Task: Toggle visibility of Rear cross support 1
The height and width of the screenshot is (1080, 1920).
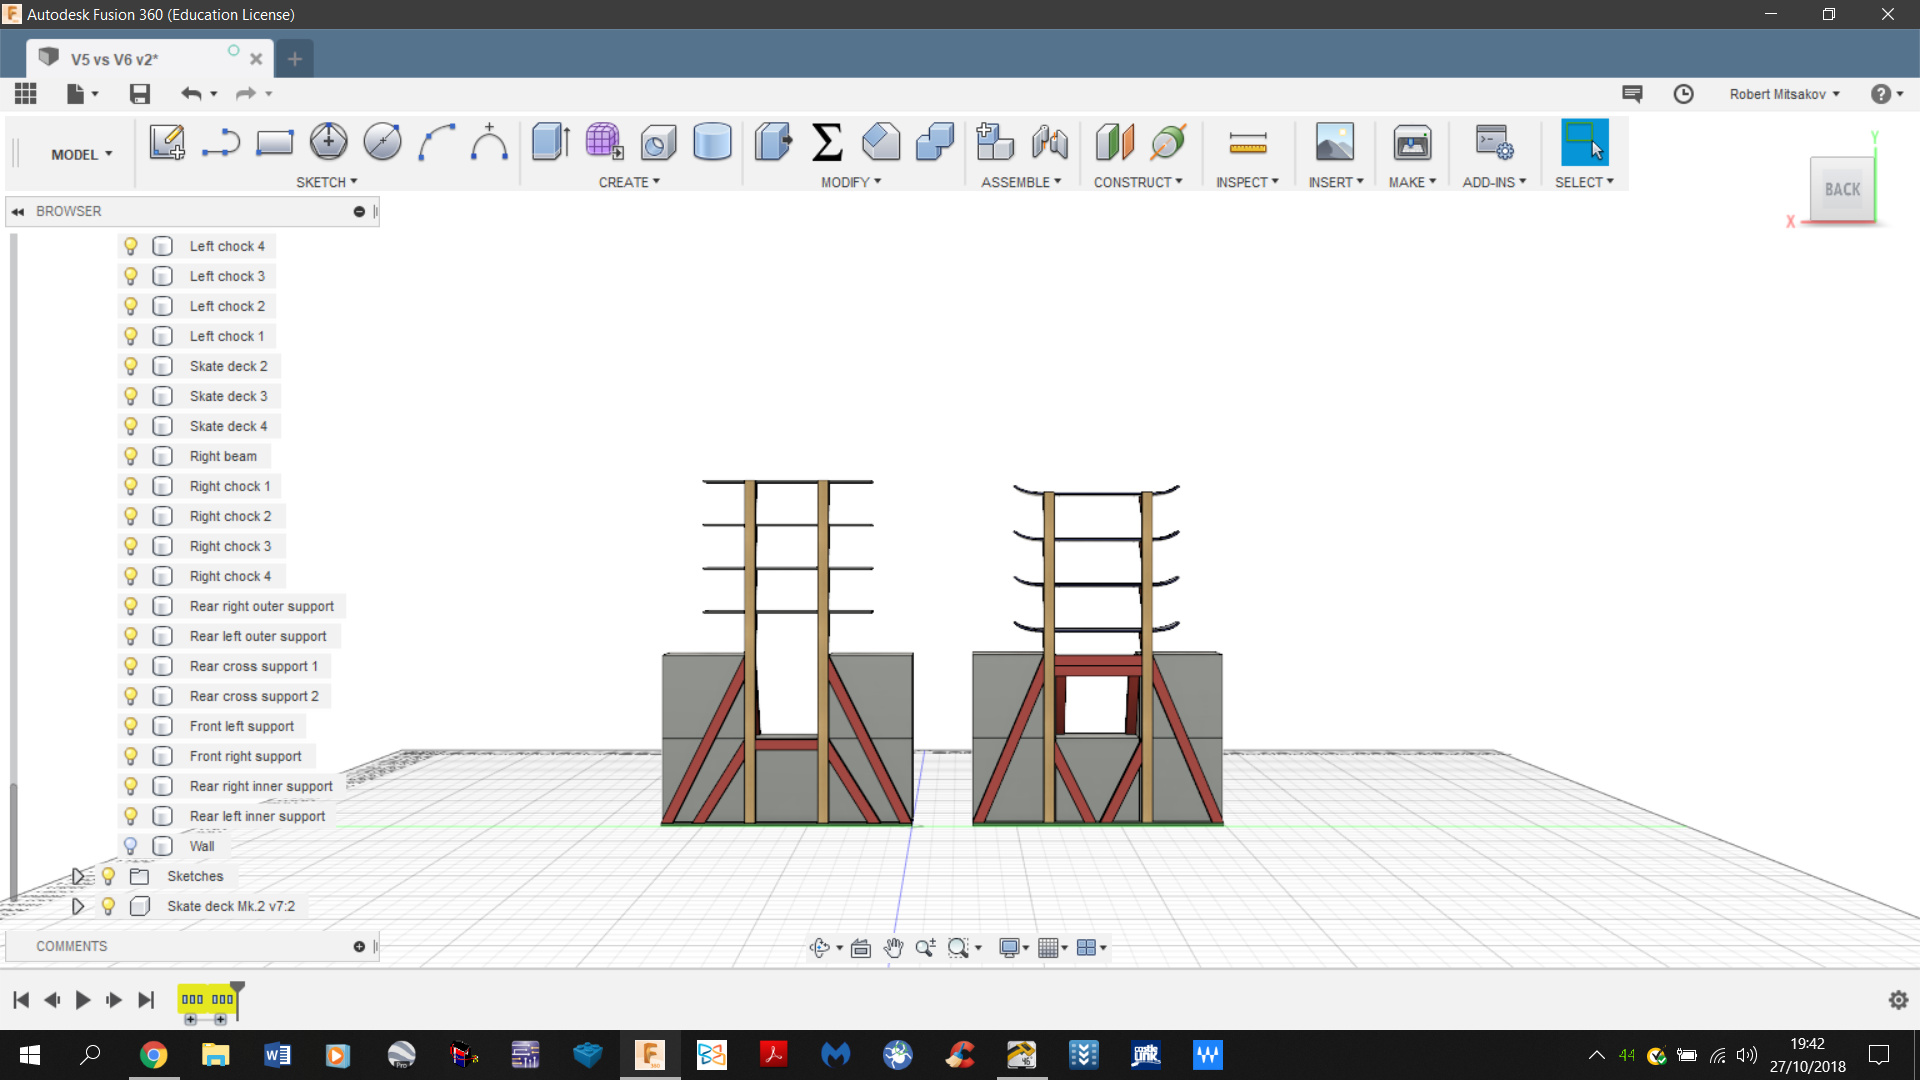Action: coord(131,666)
